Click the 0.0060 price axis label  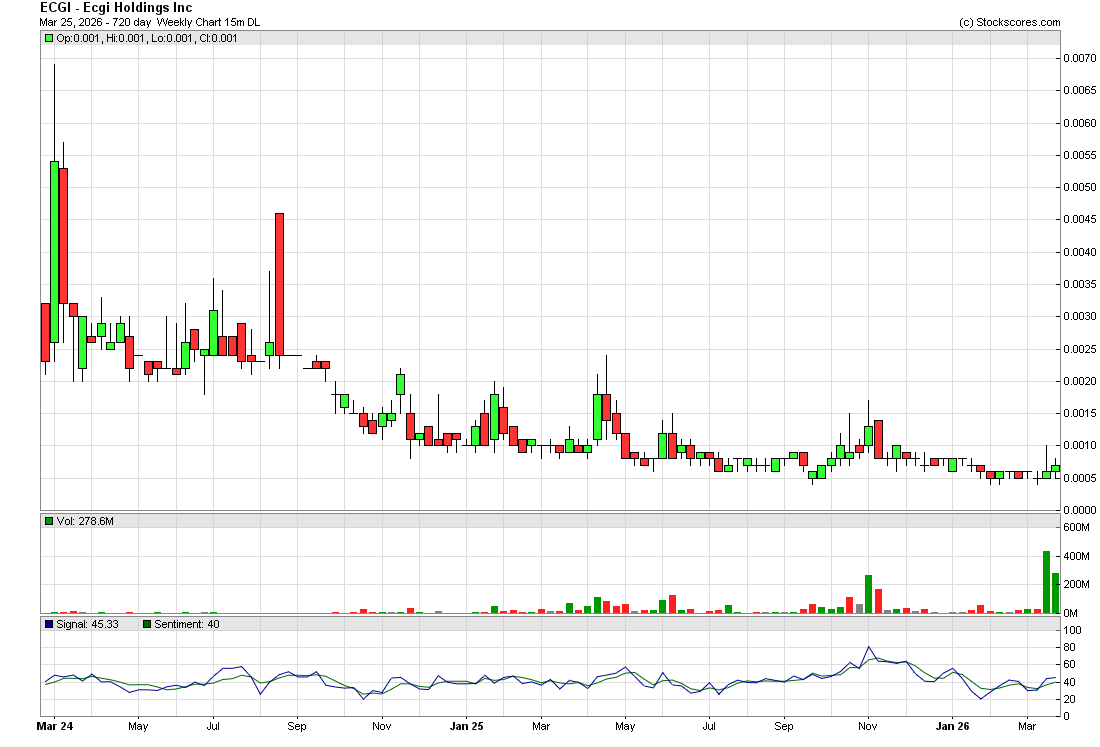pos(1079,123)
